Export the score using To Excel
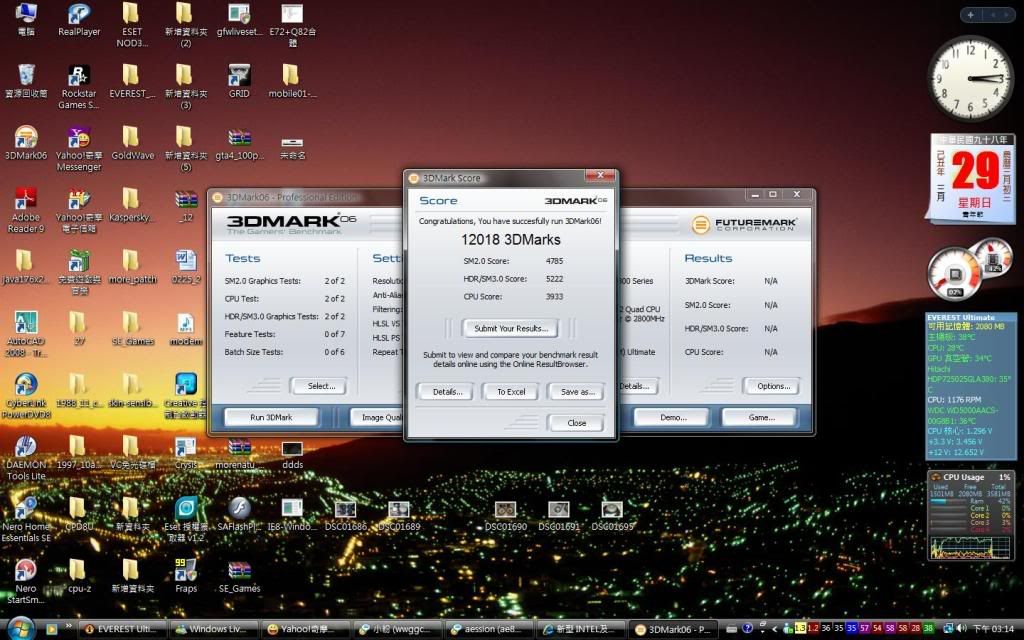This screenshot has width=1024, height=640. pyautogui.click(x=511, y=392)
